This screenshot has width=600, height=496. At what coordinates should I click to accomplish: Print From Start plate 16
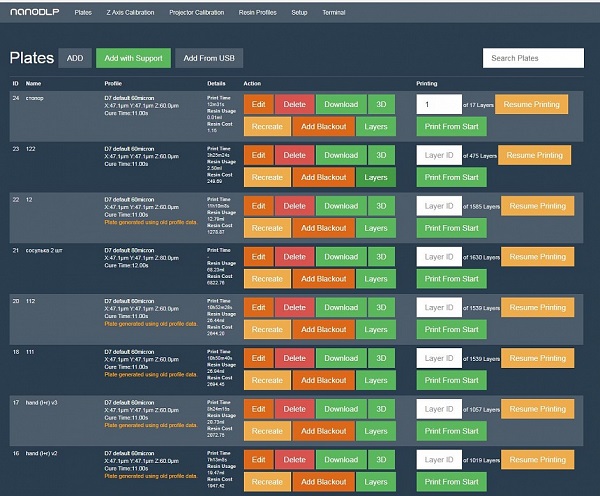point(452,482)
